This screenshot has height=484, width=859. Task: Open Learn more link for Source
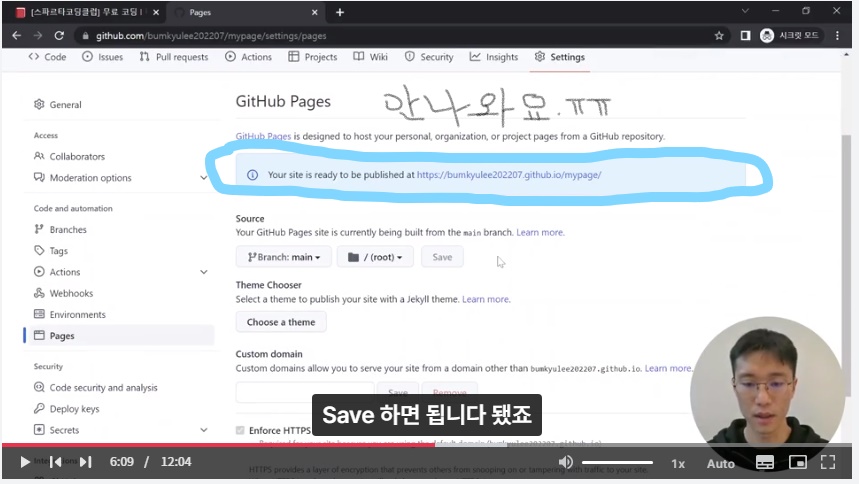pyautogui.click(x=540, y=232)
